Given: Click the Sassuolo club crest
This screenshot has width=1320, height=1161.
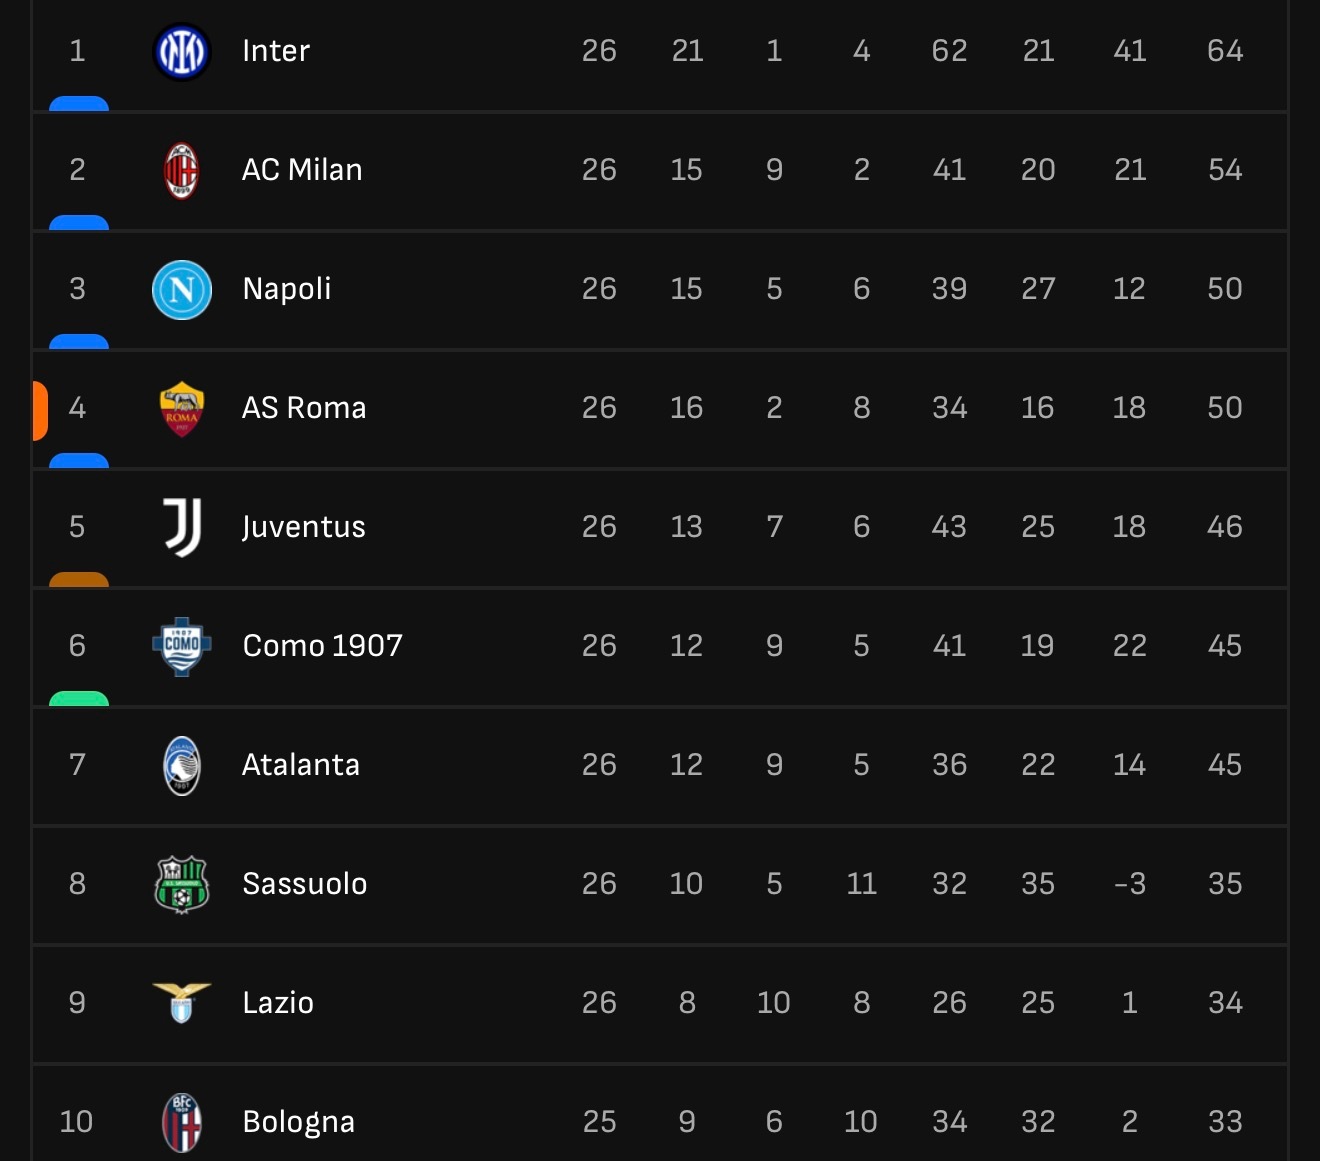Looking at the screenshot, I should point(182,884).
